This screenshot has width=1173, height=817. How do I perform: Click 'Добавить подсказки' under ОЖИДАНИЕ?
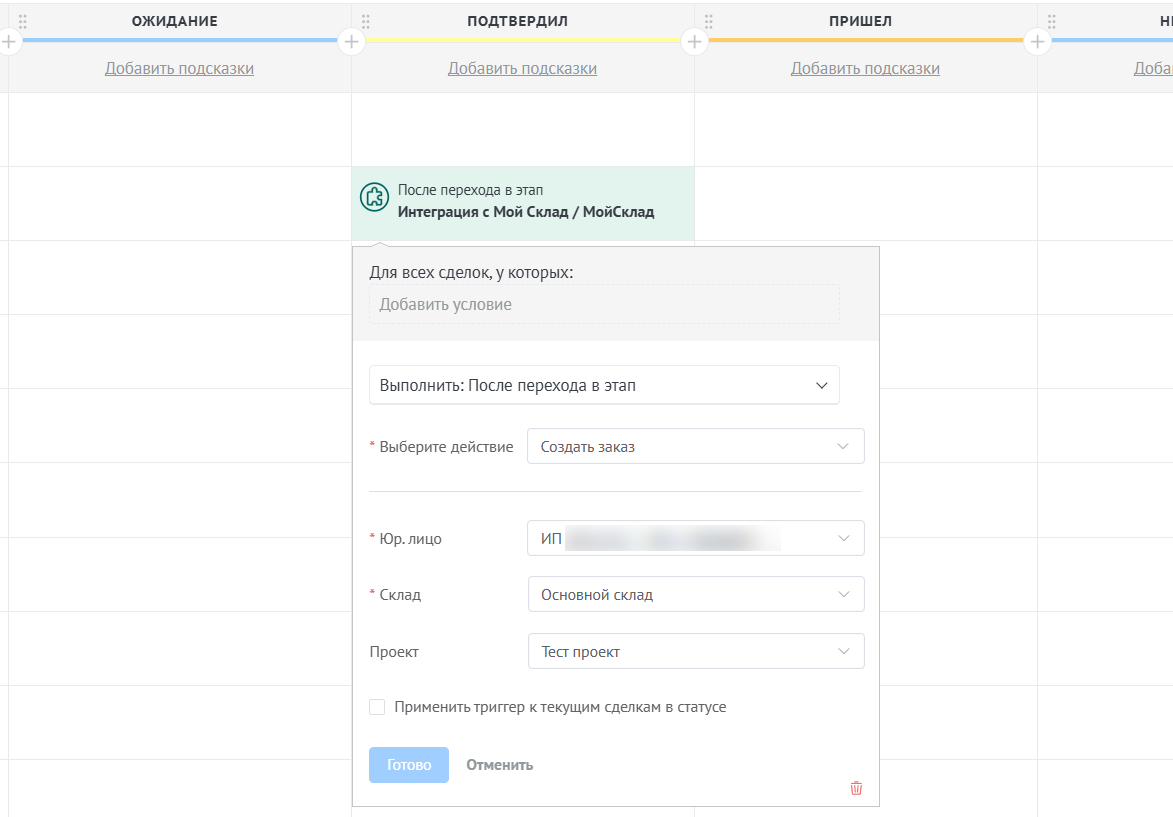(180, 68)
